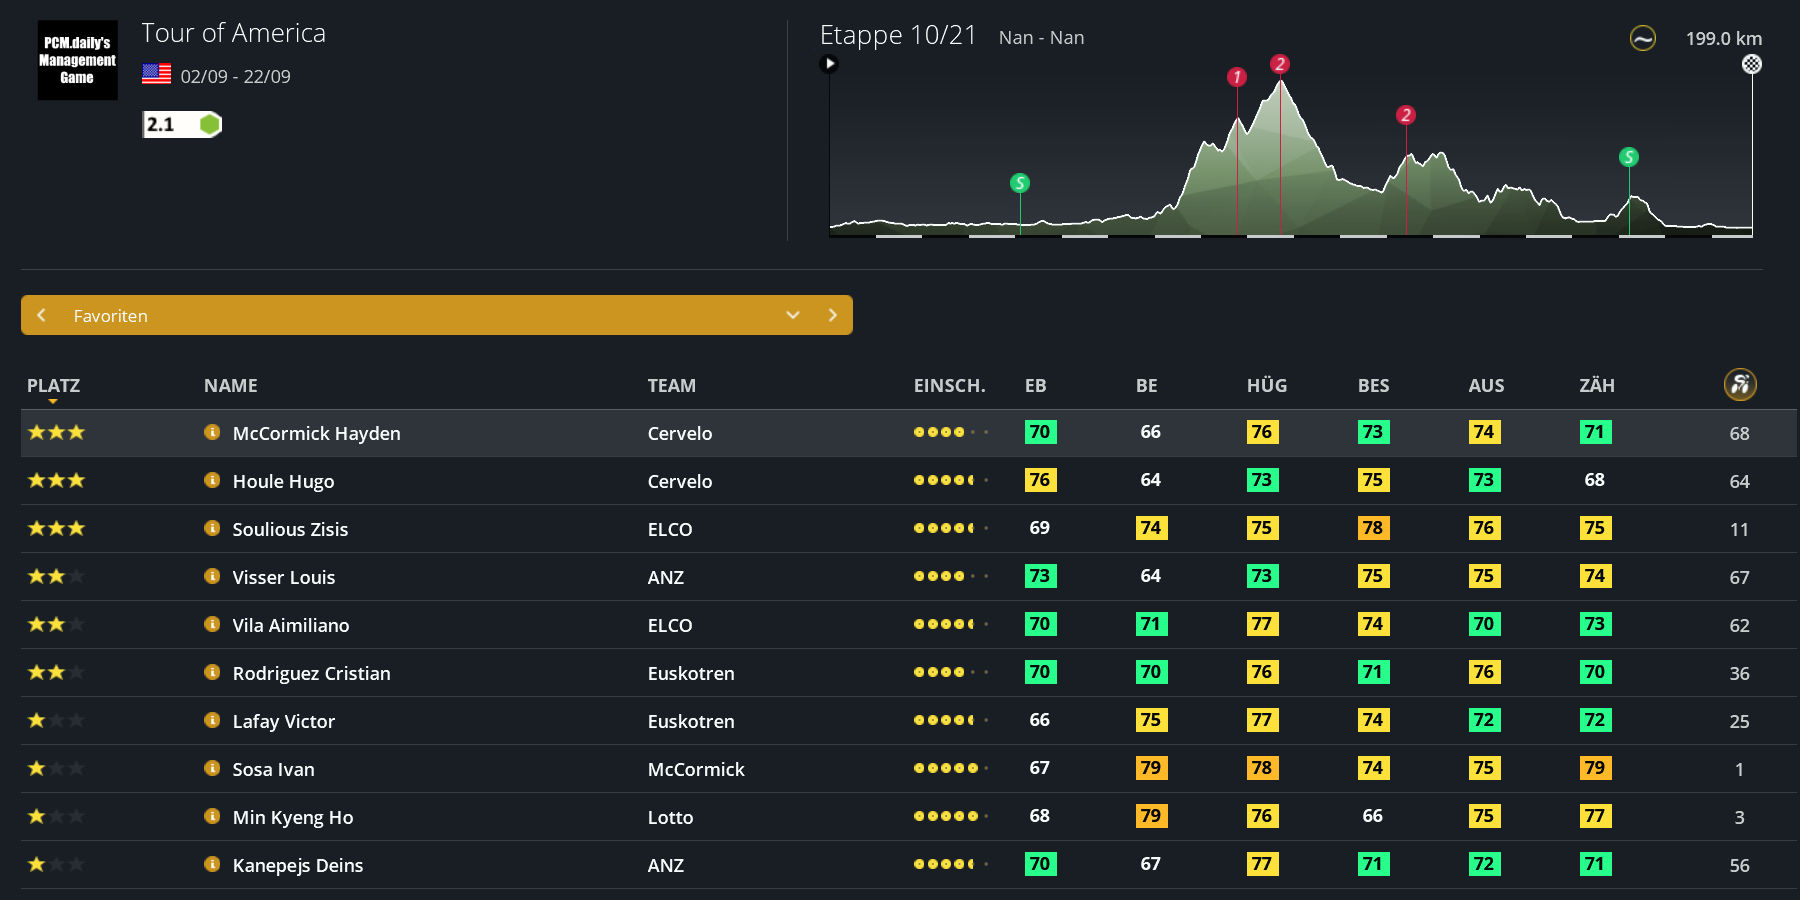
Task: Click the United States flag icon
Action: click(156, 74)
